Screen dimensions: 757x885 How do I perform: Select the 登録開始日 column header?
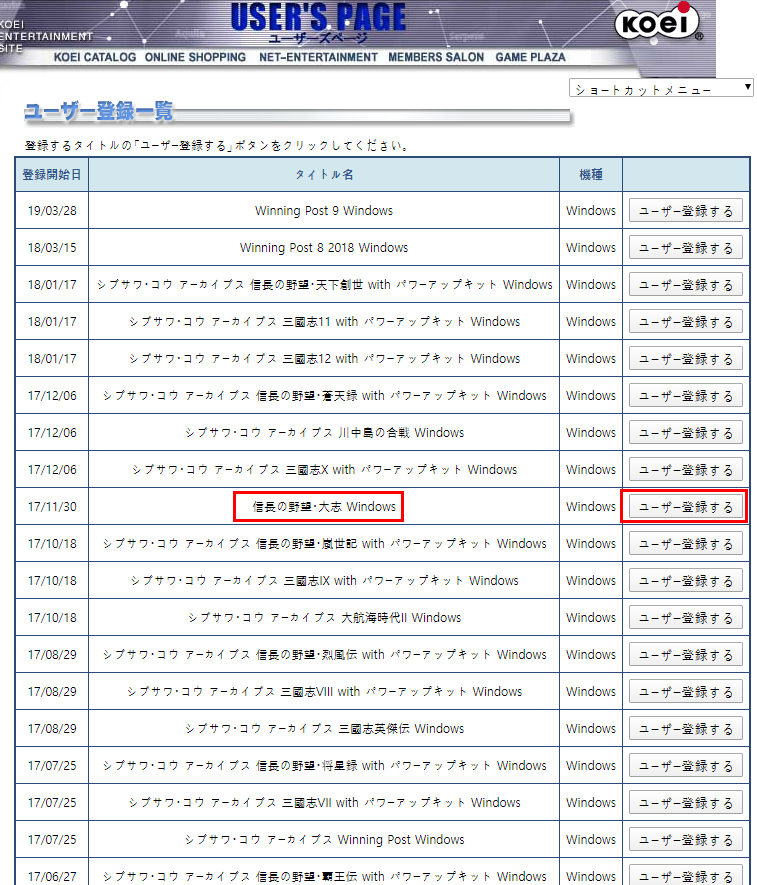52,174
